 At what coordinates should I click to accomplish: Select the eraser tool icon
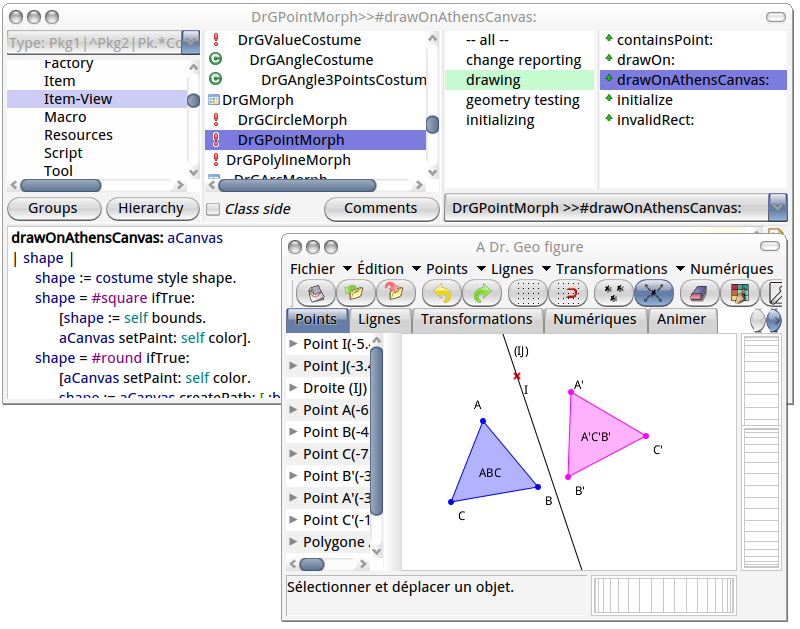point(699,292)
